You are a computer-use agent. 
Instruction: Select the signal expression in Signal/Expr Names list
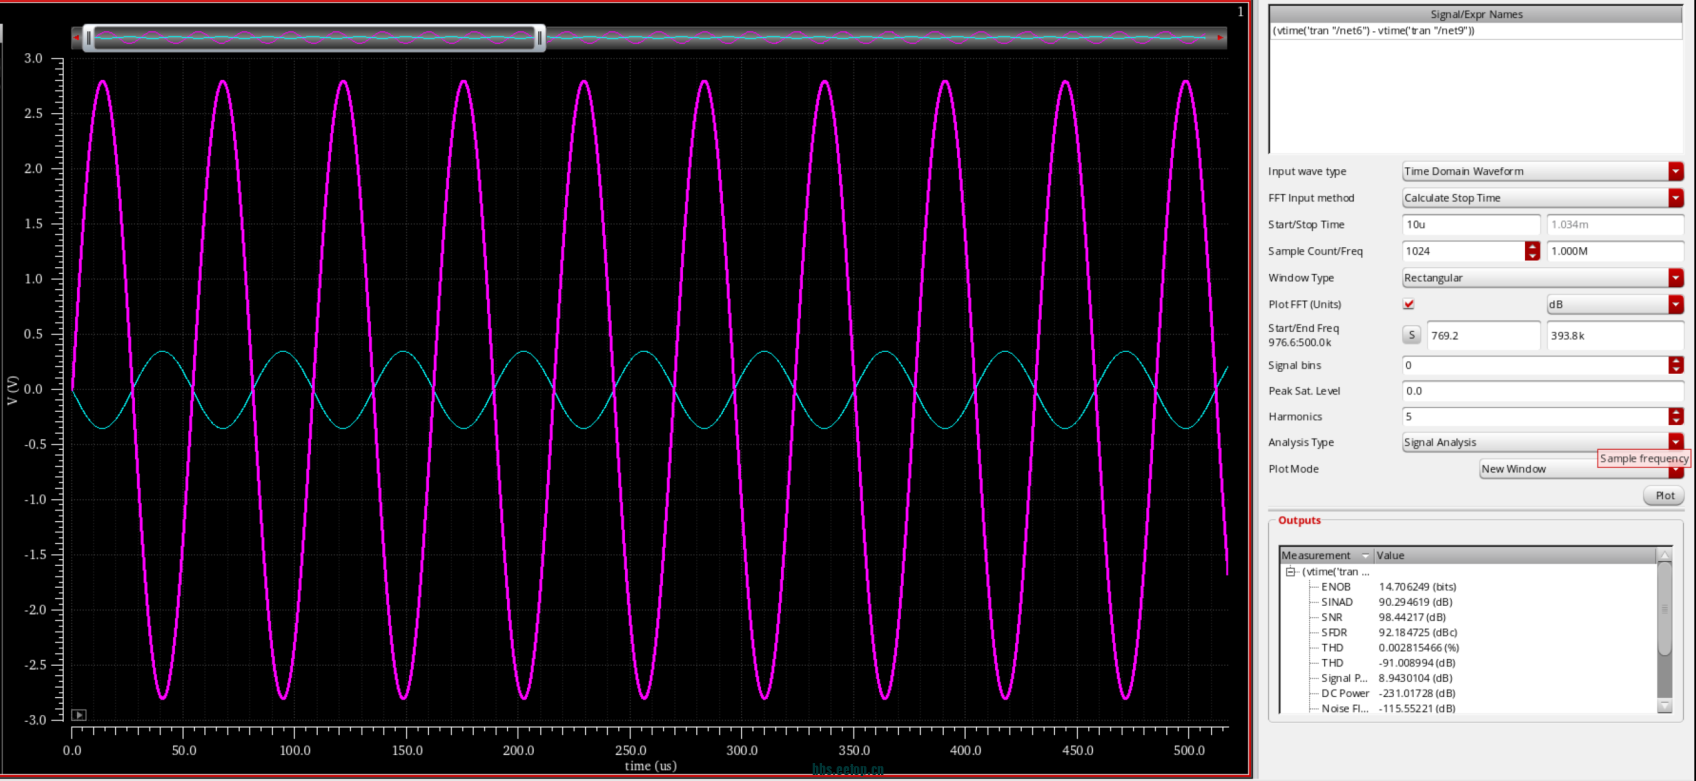1476,31
